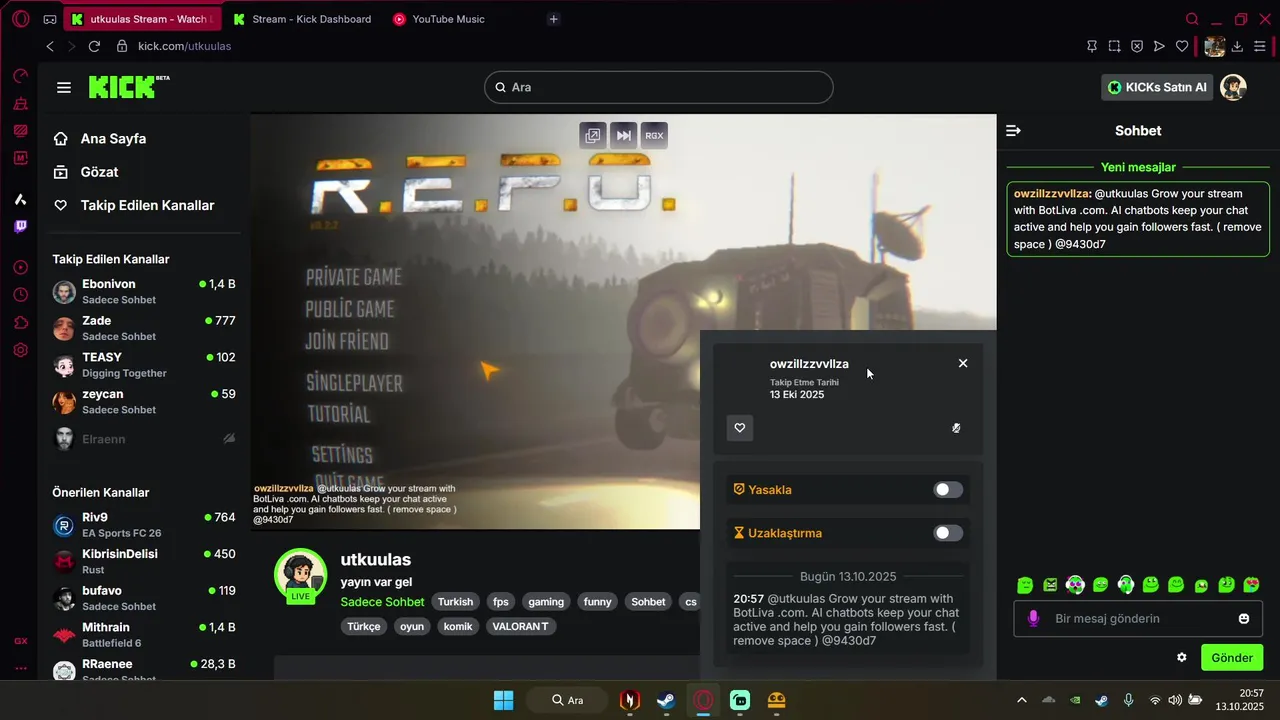Screen dimensions: 1280x720
Task: Follow owzillzzvvllza with the heart button
Action: tap(740, 428)
